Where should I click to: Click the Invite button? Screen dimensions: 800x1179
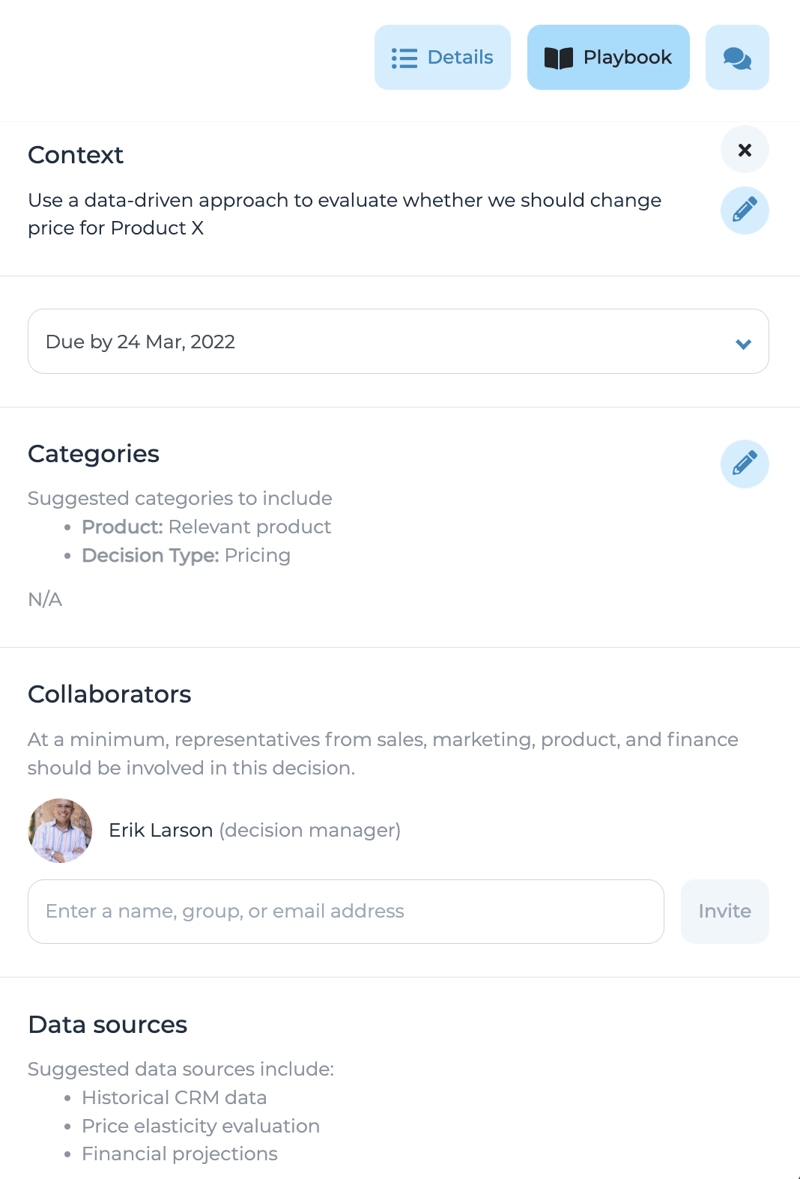(x=725, y=911)
